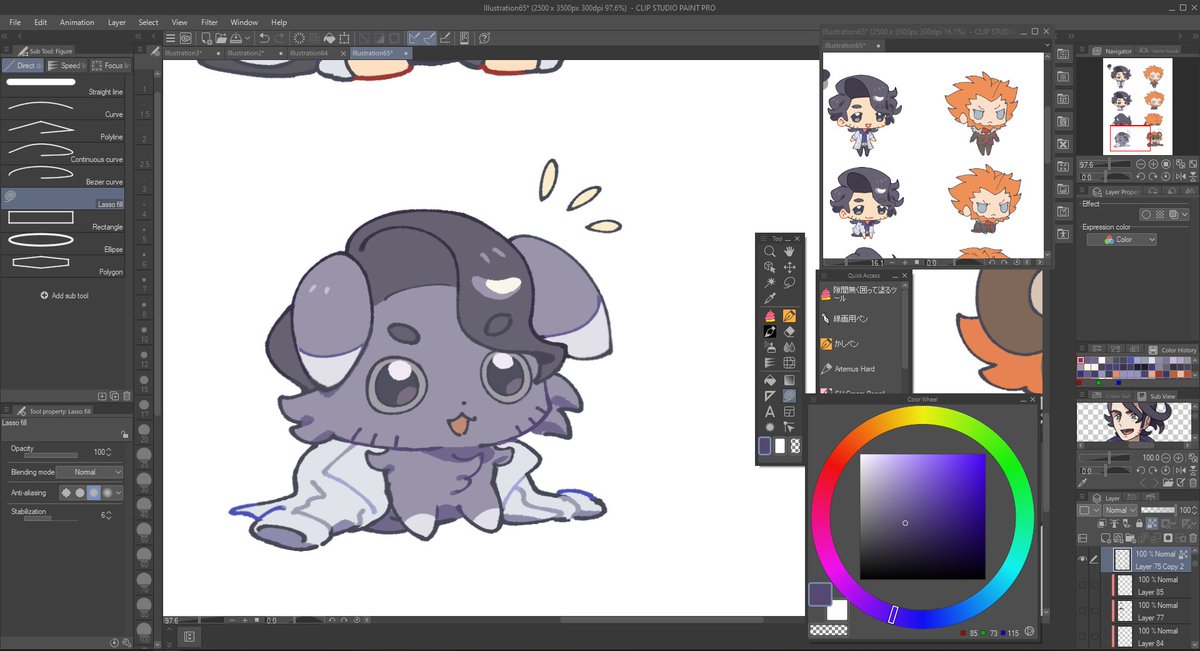Click saturation square in Color Wheel
1200x651 pixels.
pos(922,517)
